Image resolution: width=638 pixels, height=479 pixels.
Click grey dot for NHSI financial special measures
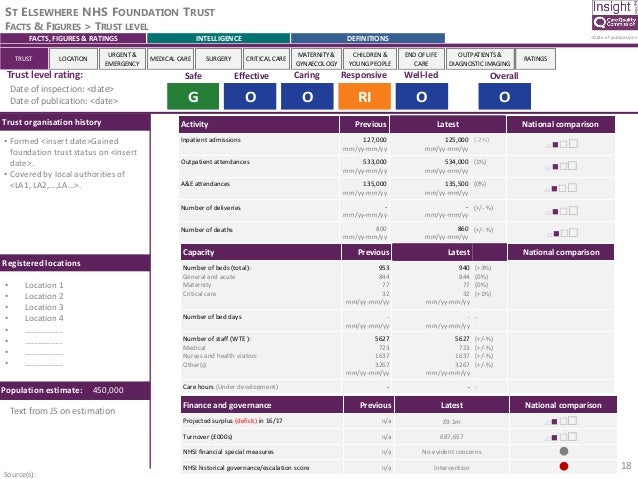[x=564, y=451]
